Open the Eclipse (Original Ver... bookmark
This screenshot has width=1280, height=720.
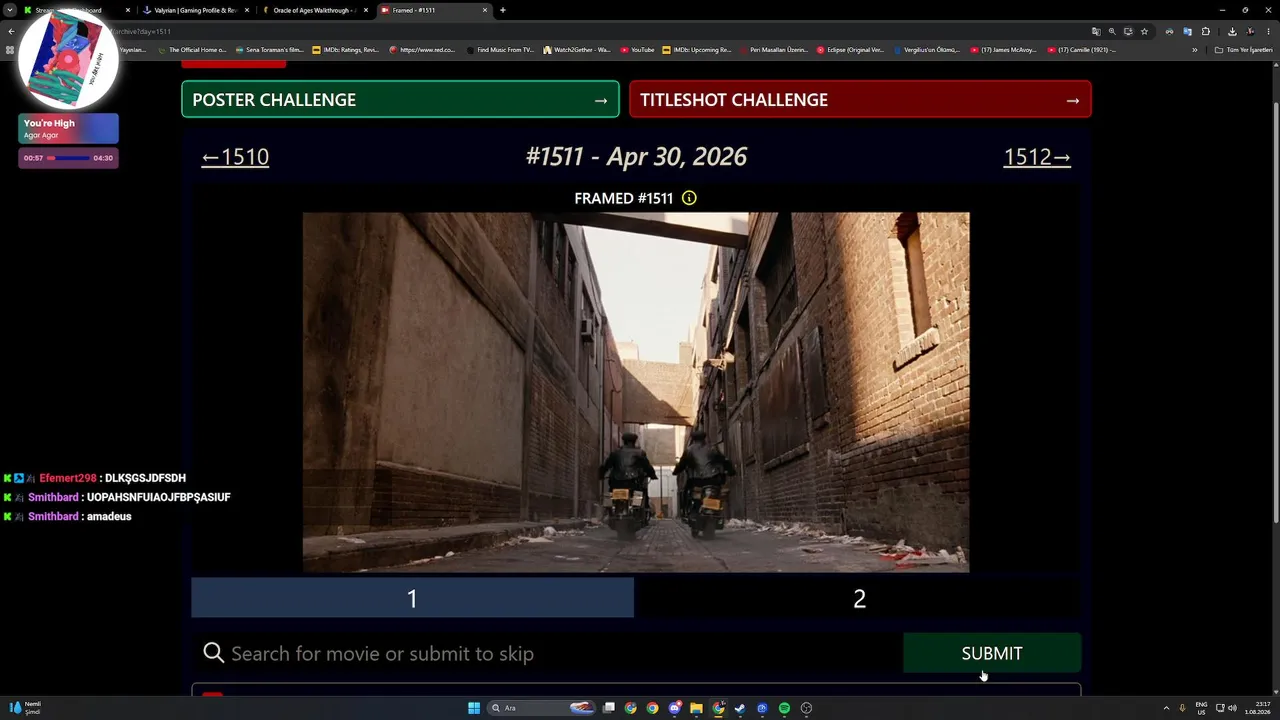click(850, 50)
